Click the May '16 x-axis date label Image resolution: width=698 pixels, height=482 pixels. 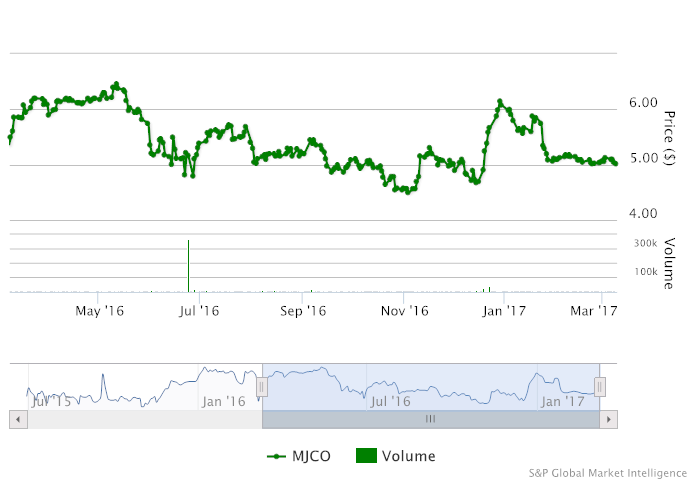(99, 311)
